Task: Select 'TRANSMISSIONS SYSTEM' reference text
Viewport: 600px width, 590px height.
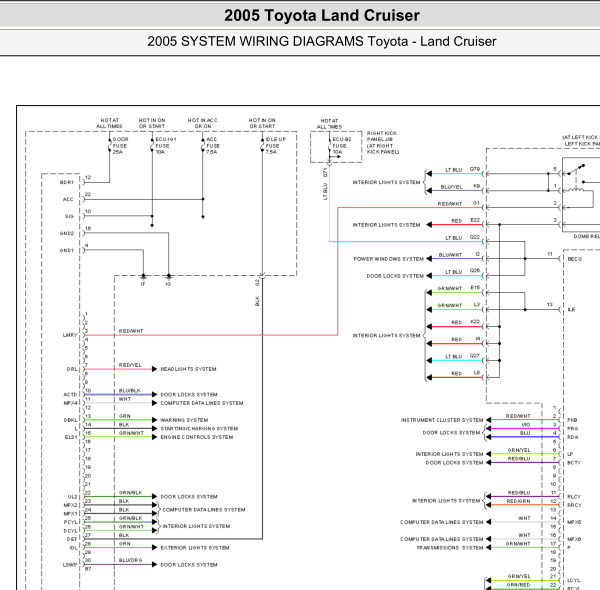Action: pos(450,548)
